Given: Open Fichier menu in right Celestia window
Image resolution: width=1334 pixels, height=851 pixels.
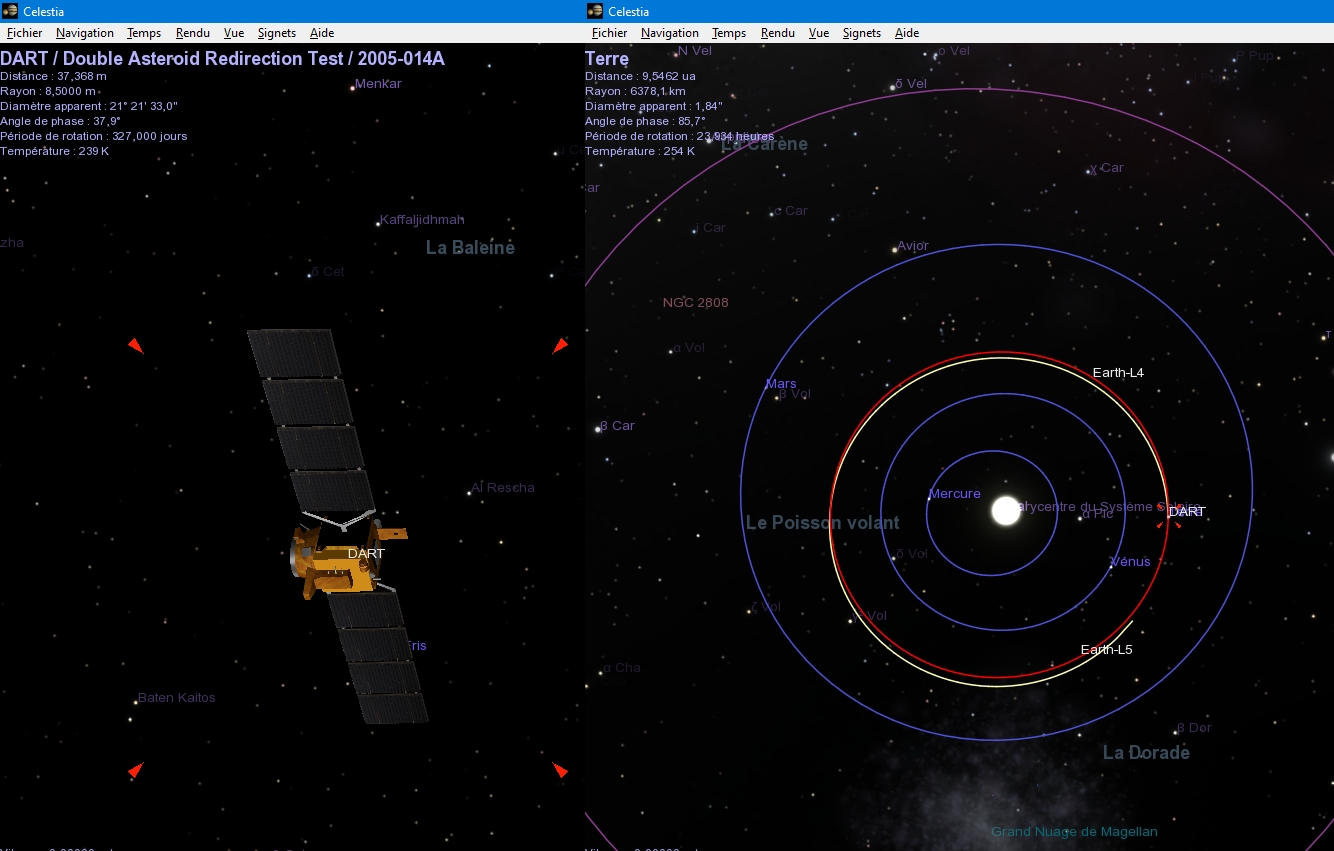Looking at the screenshot, I should point(610,33).
